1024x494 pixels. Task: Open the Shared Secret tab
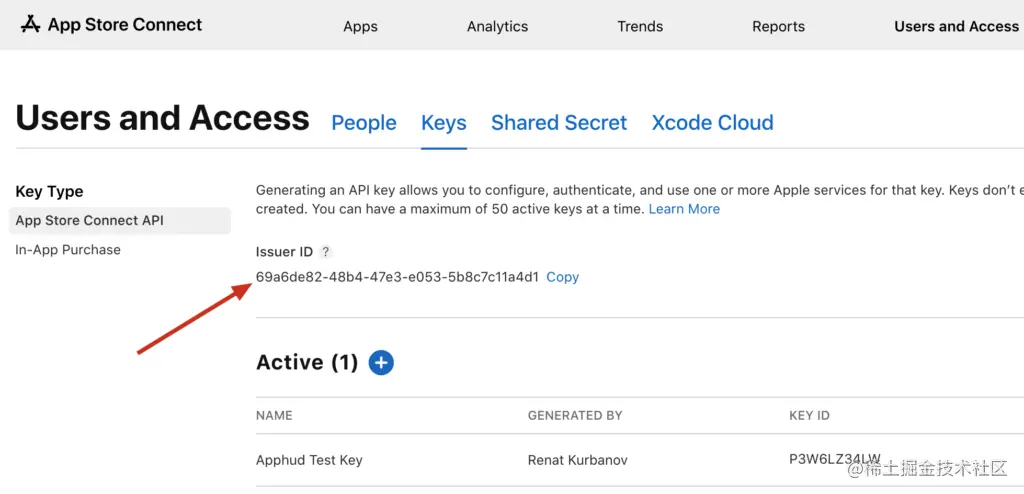(x=559, y=123)
